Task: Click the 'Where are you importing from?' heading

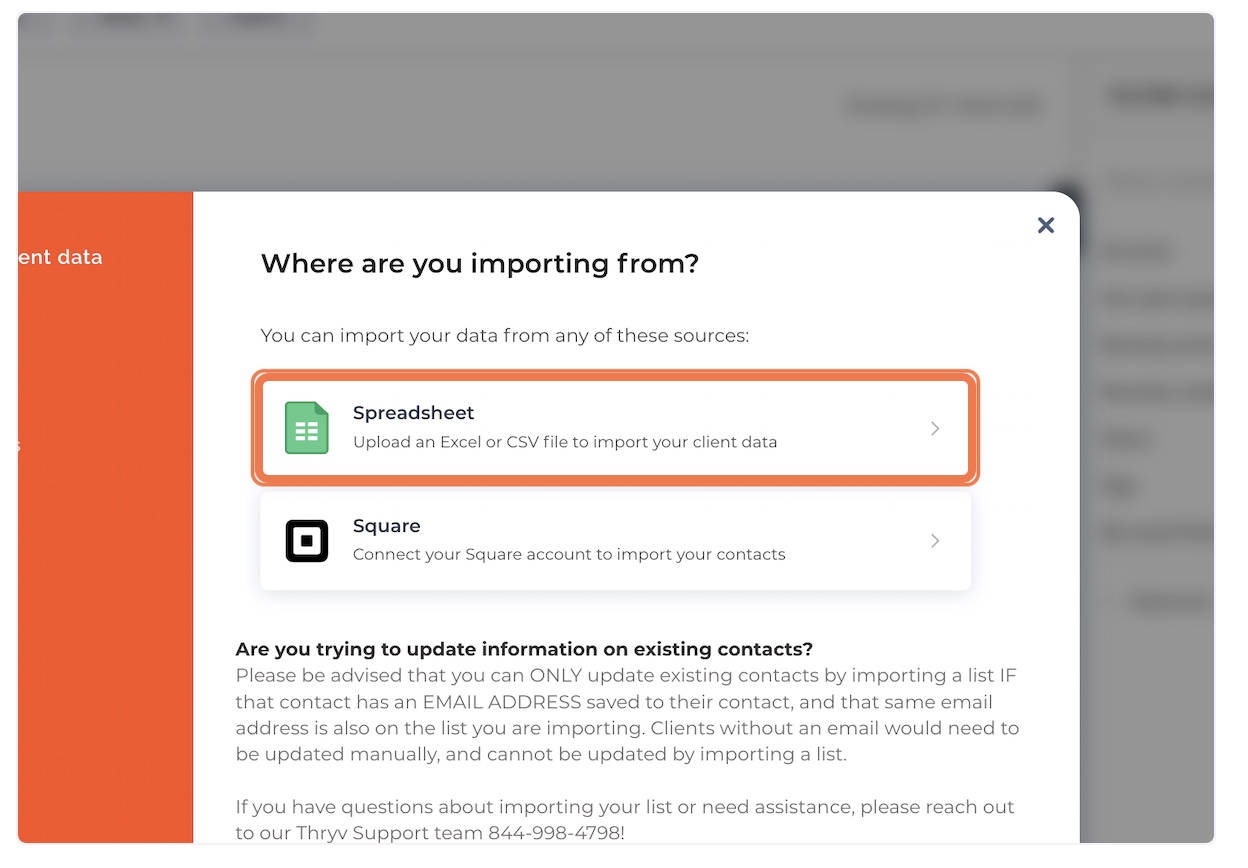Action: [480, 264]
